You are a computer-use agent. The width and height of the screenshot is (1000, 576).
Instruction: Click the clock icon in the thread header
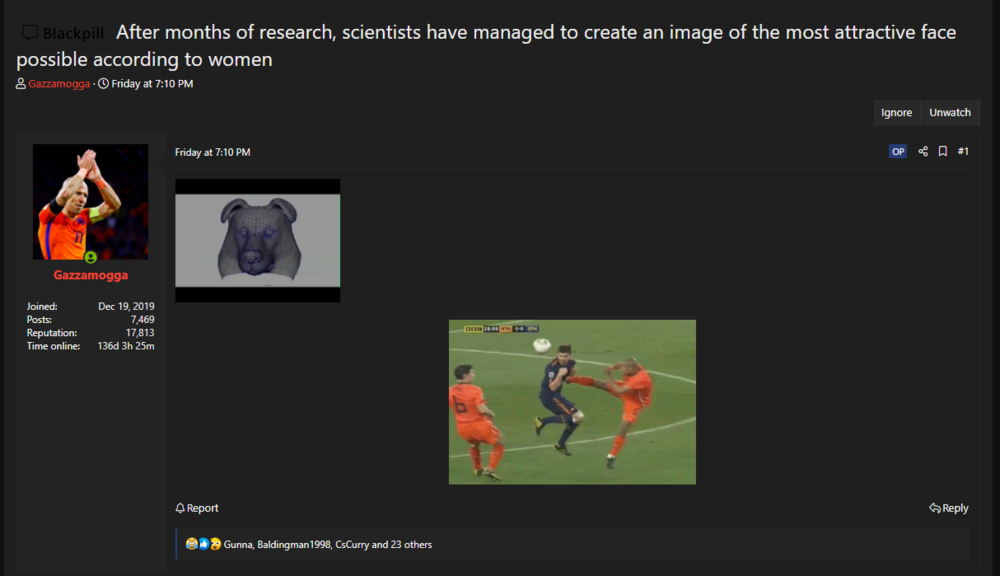pyautogui.click(x=103, y=84)
